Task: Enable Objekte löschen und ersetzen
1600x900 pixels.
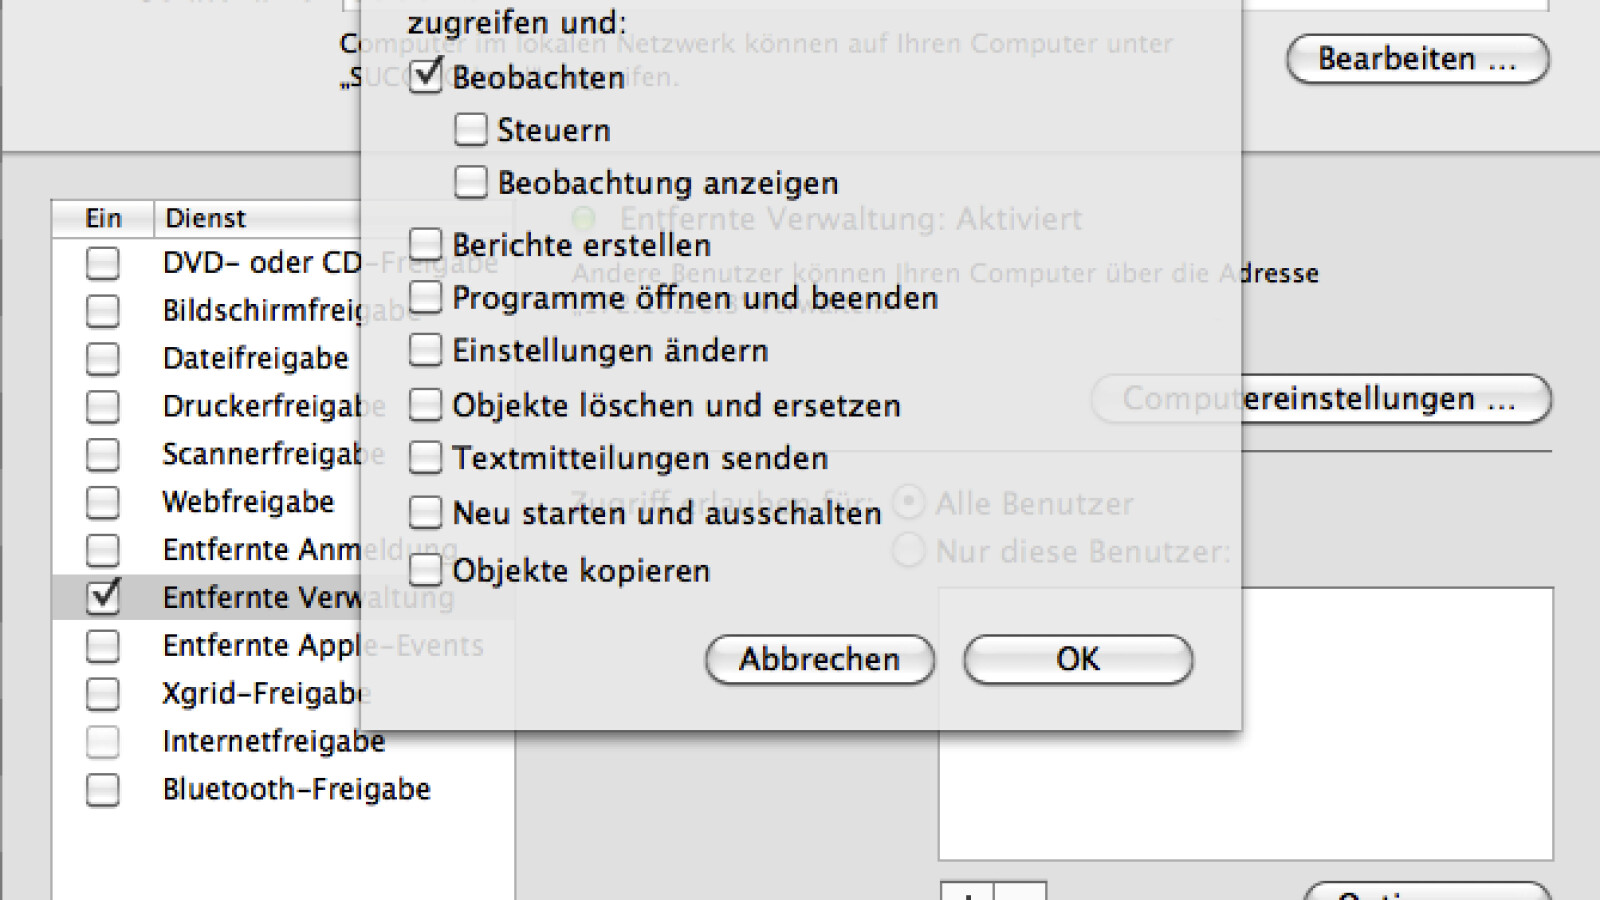Action: click(x=426, y=404)
